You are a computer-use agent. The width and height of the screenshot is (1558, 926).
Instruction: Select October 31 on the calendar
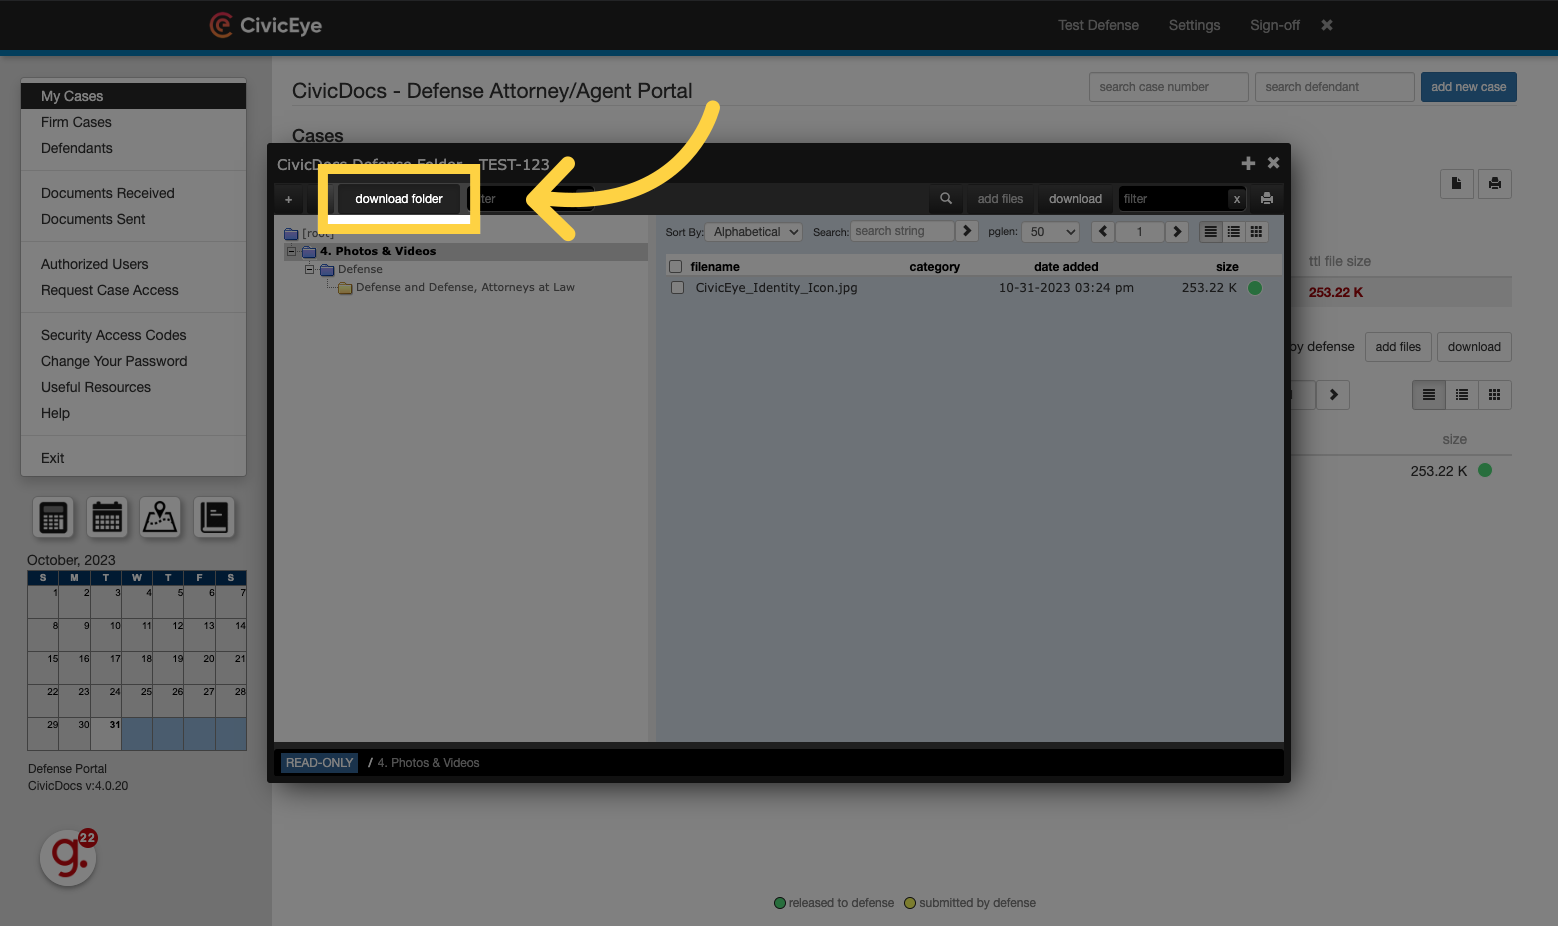(106, 734)
